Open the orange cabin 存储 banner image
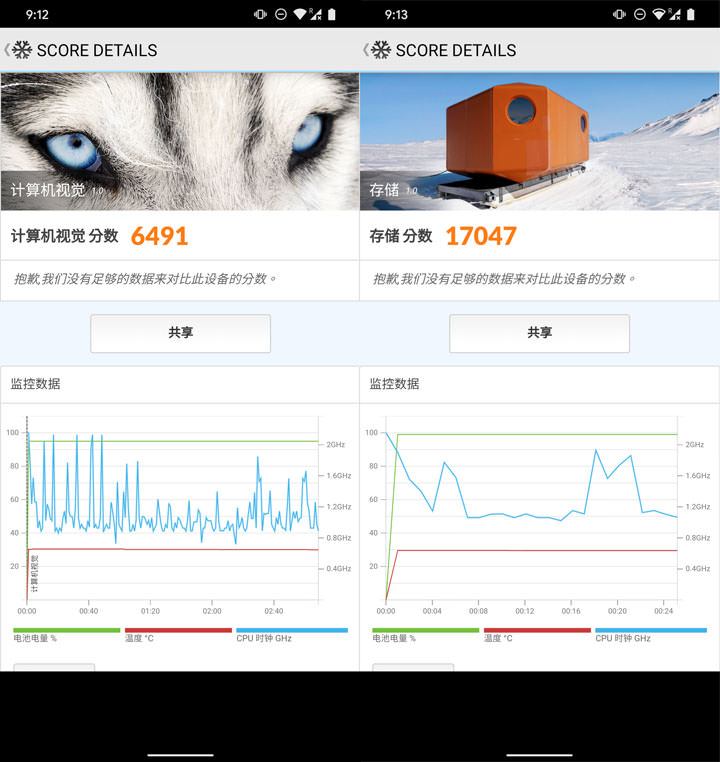720x762 pixels. tap(540, 140)
